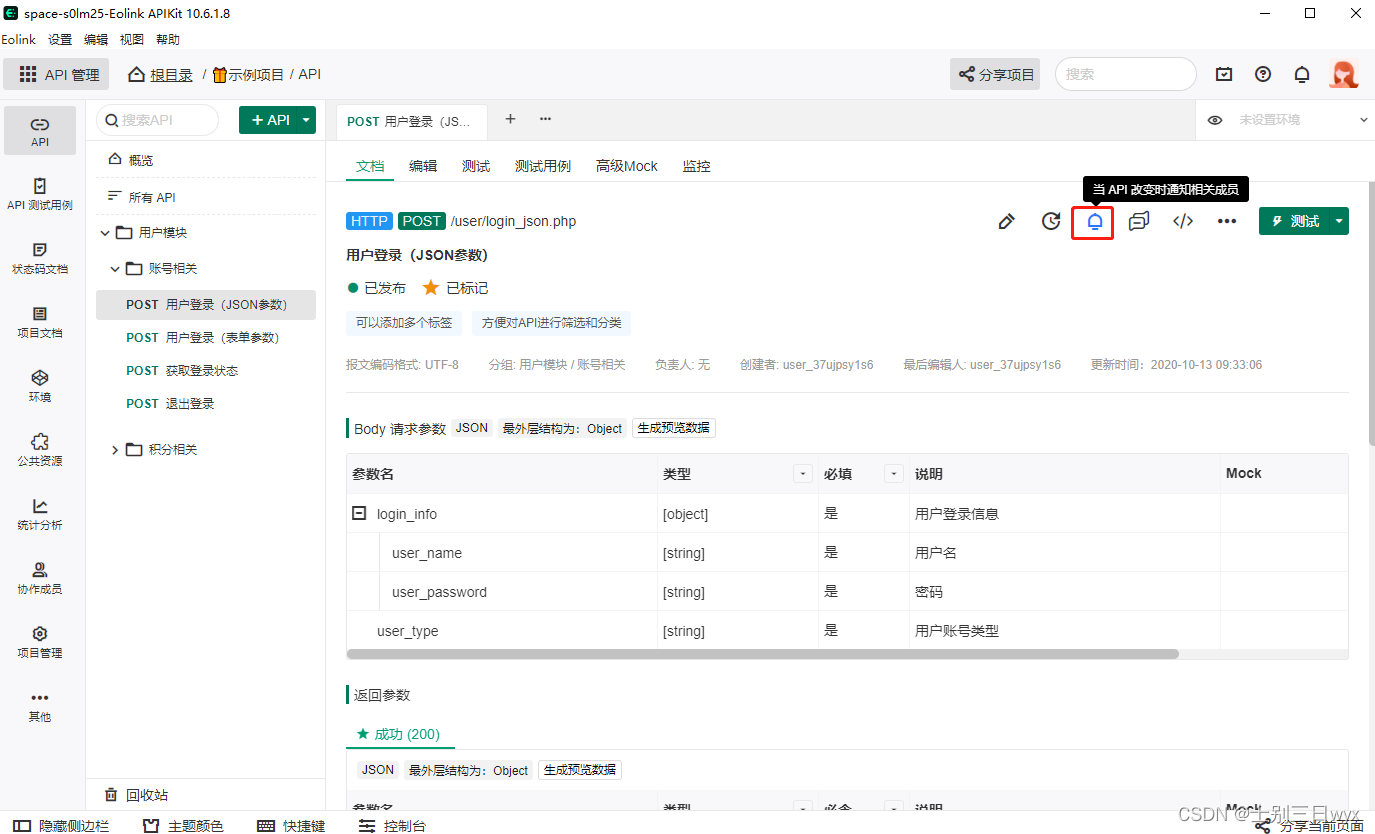Click the 分享项目 button

pos(995,74)
